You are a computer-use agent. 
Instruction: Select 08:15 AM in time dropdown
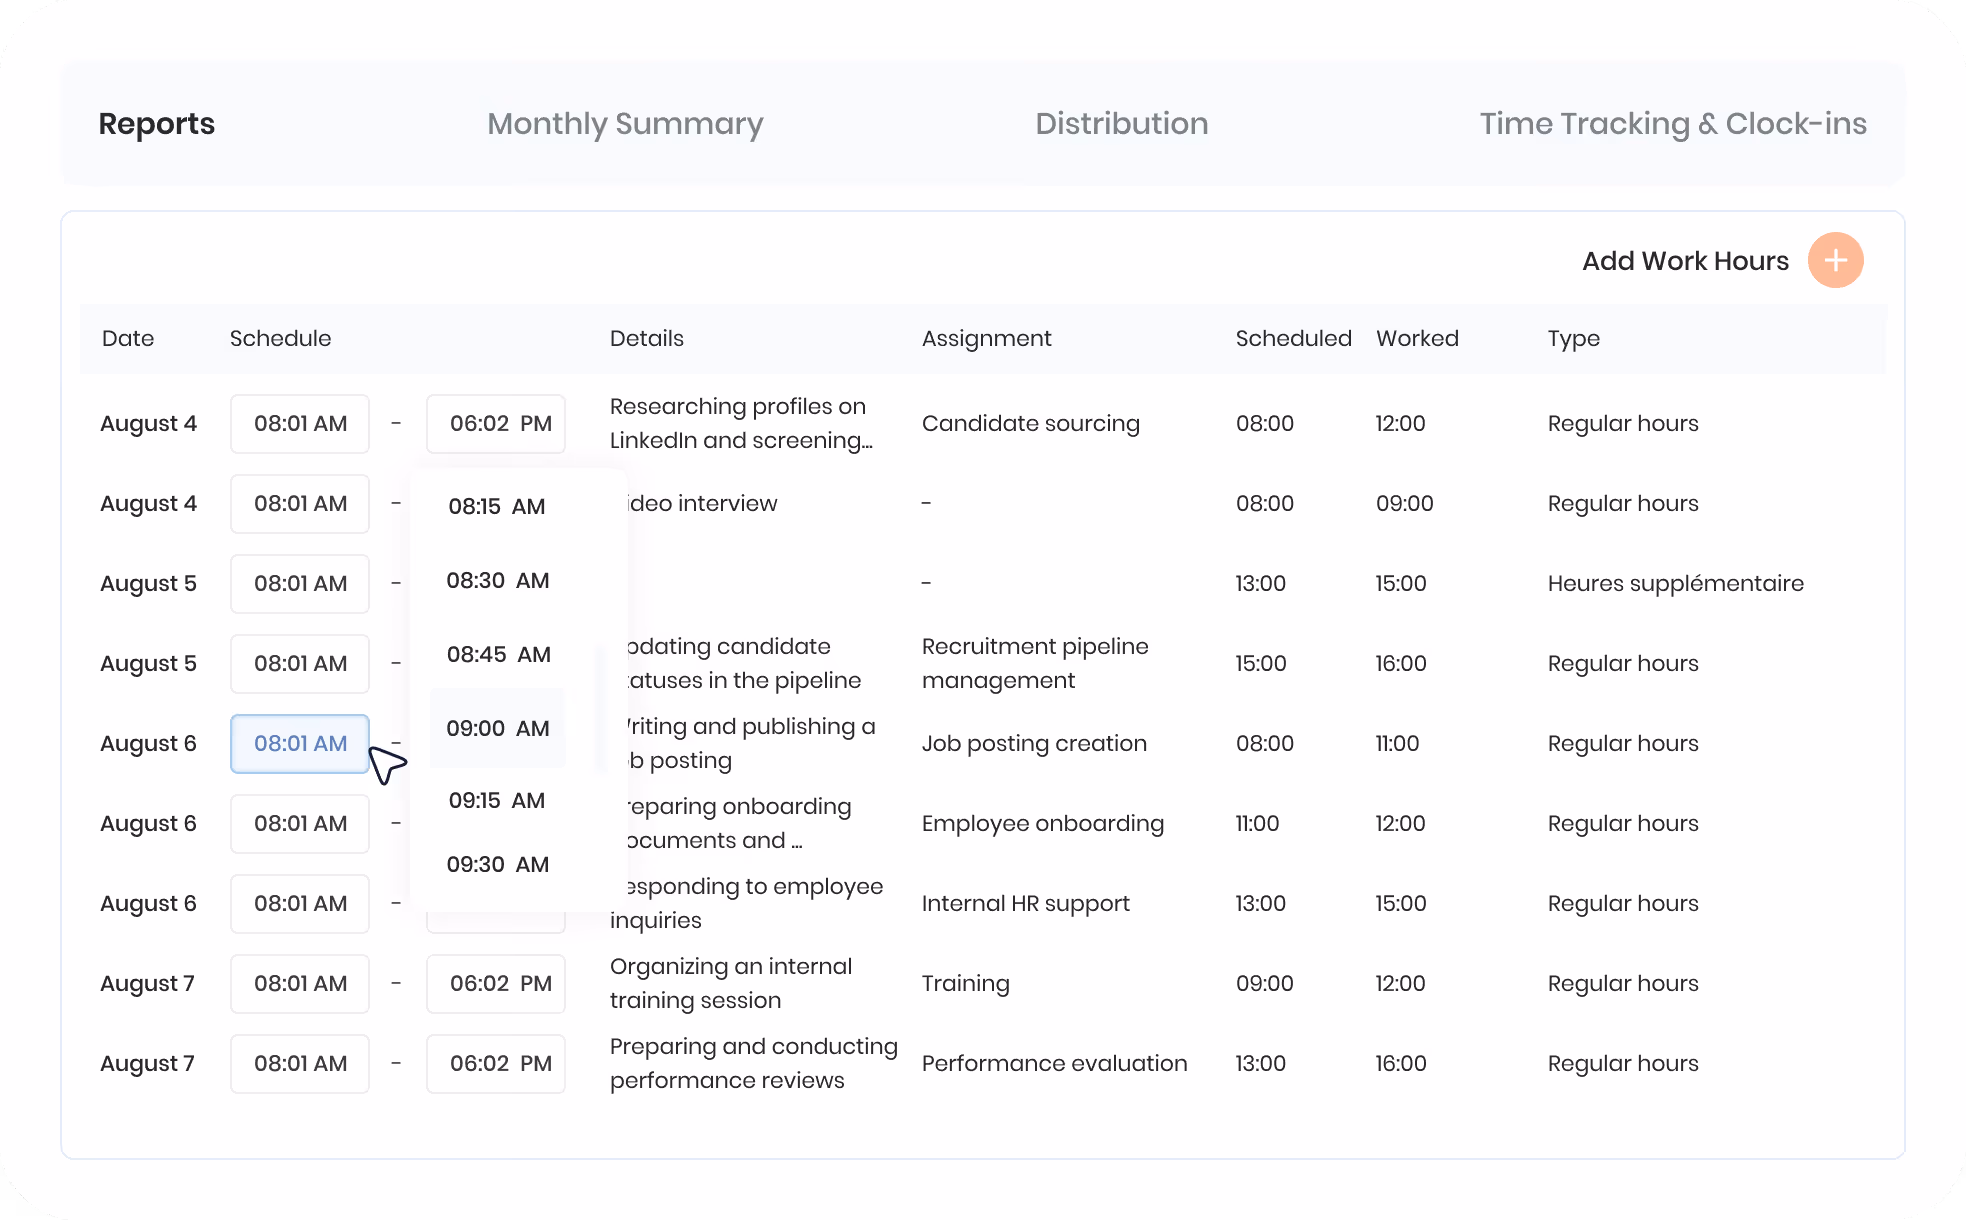497,506
